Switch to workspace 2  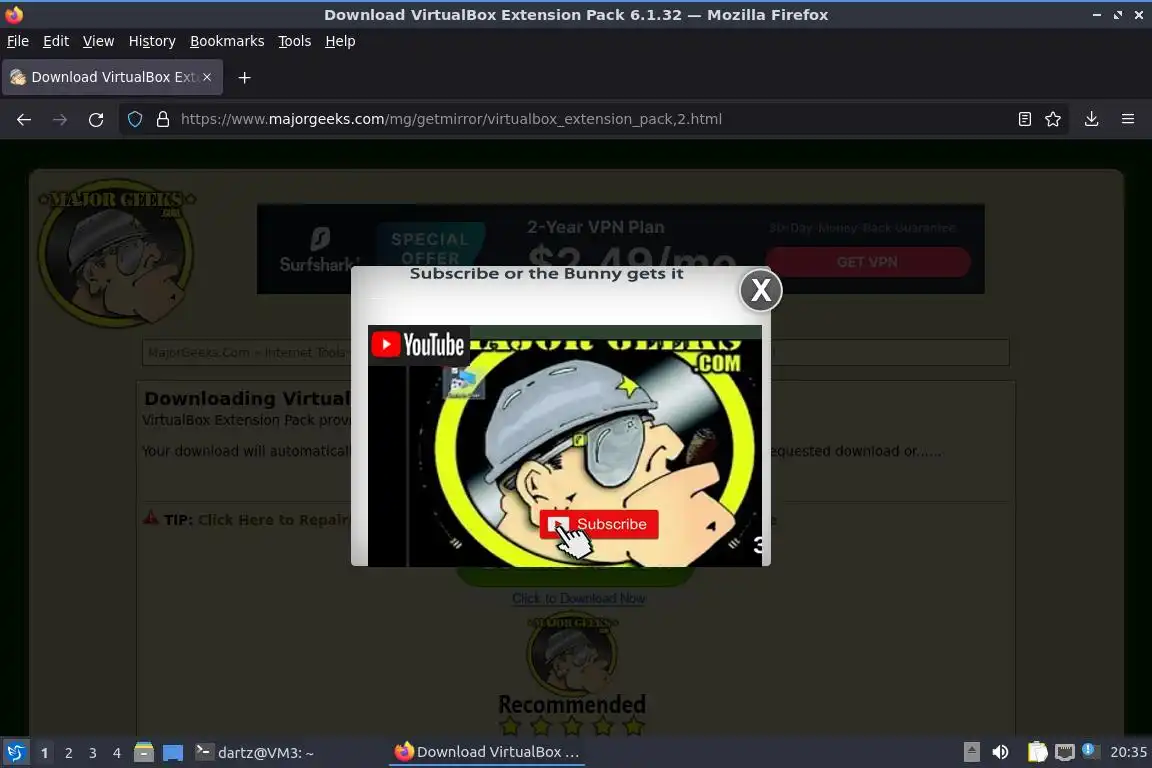tap(68, 753)
